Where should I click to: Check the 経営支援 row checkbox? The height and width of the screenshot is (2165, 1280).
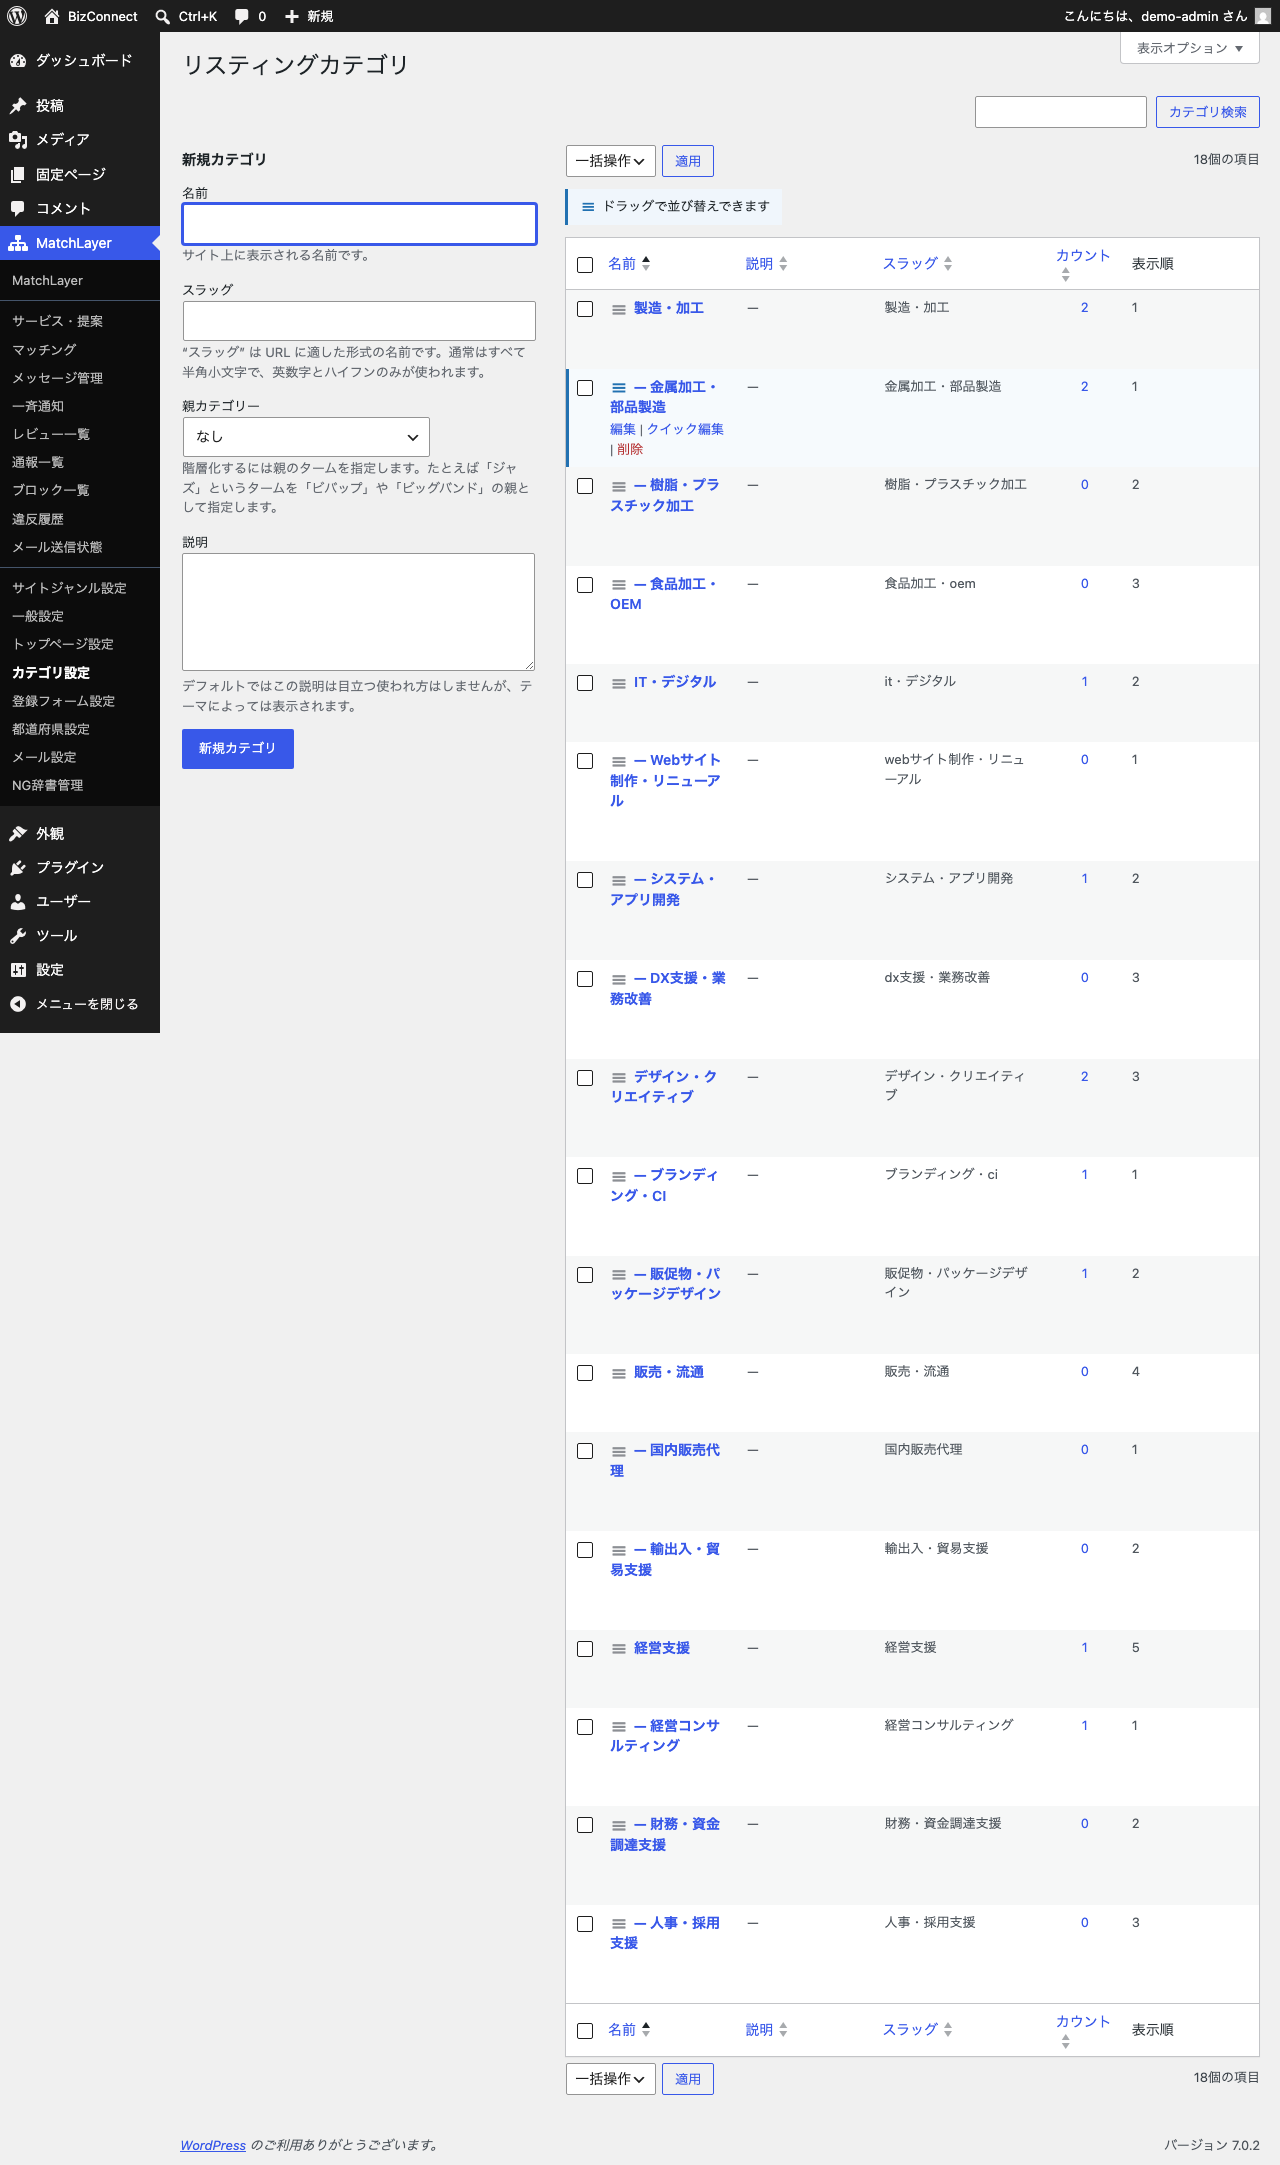pos(585,1649)
